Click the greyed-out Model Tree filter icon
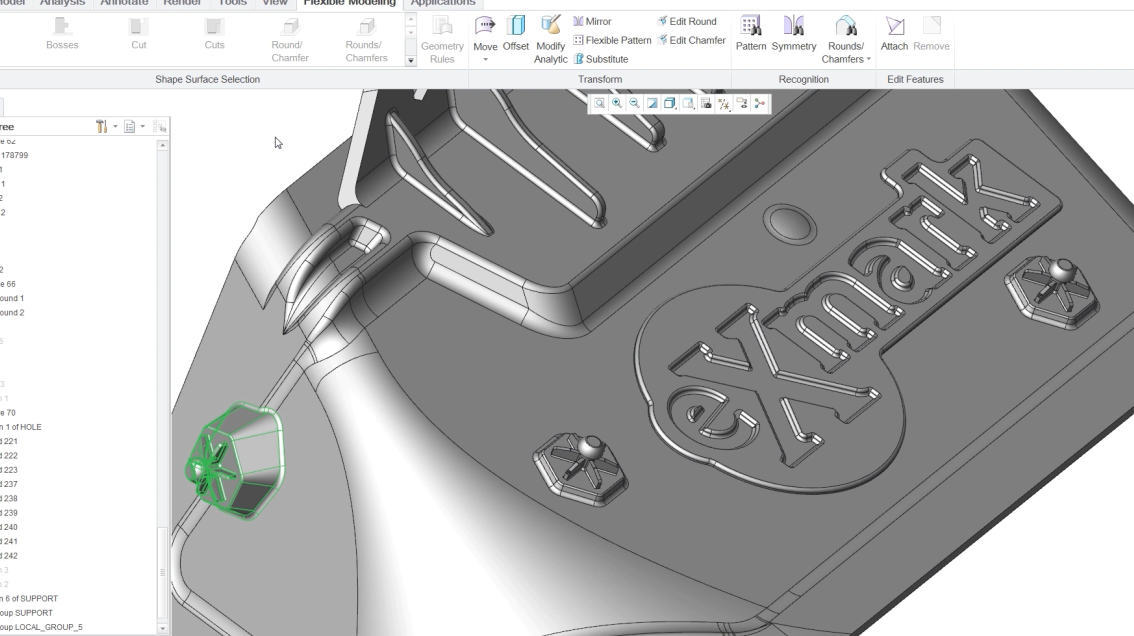Viewport: 1134px width, 636px height. coord(160,127)
